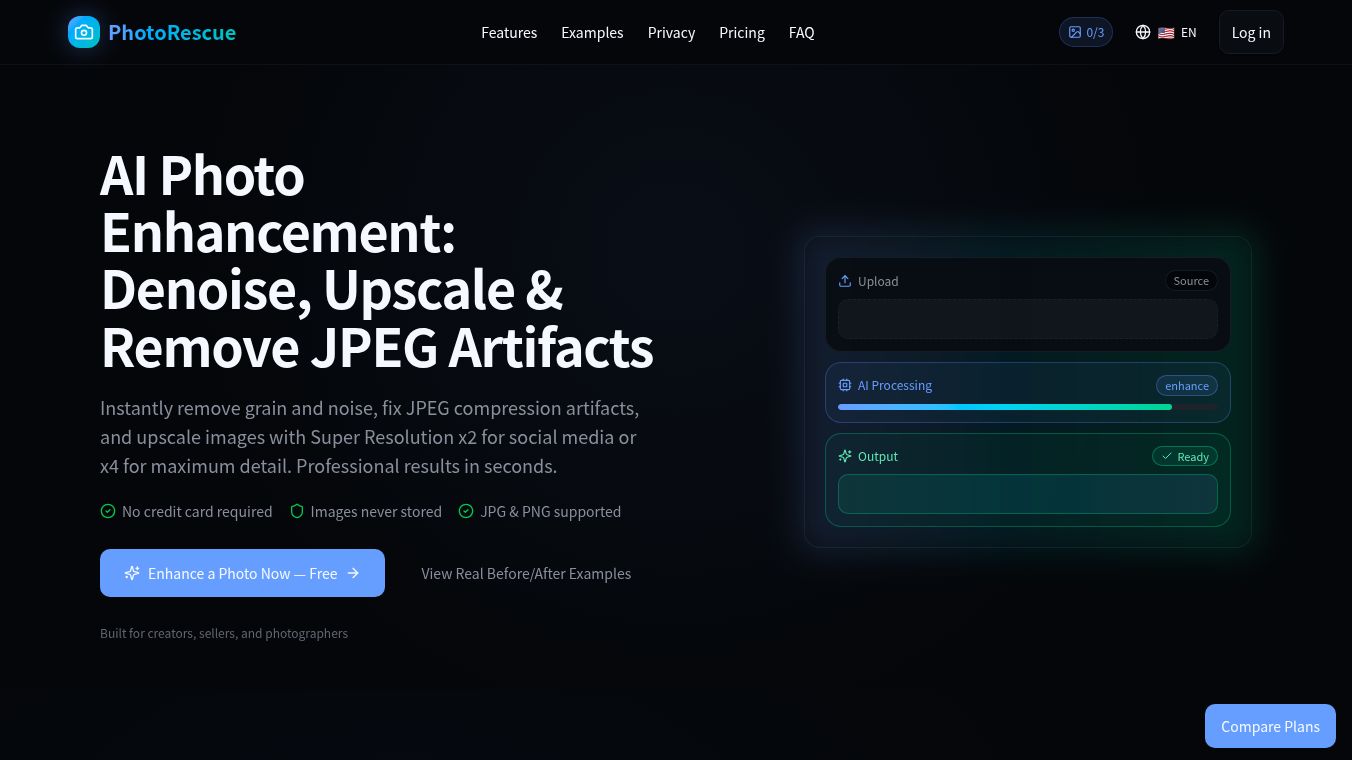1352x760 pixels.
Task: Click the shield icon beside Images never stored
Action: point(297,511)
